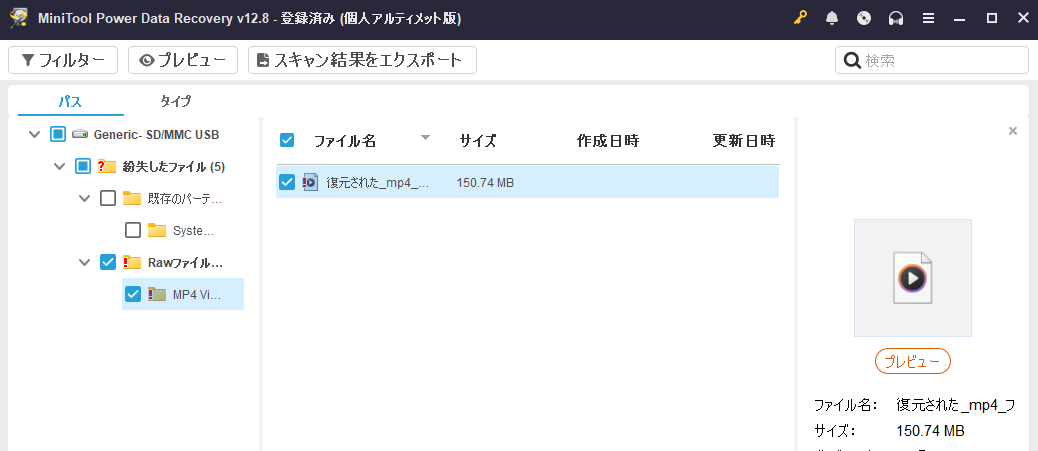Uncheck the 復元された_mp4 file checkbox

(x=287, y=182)
